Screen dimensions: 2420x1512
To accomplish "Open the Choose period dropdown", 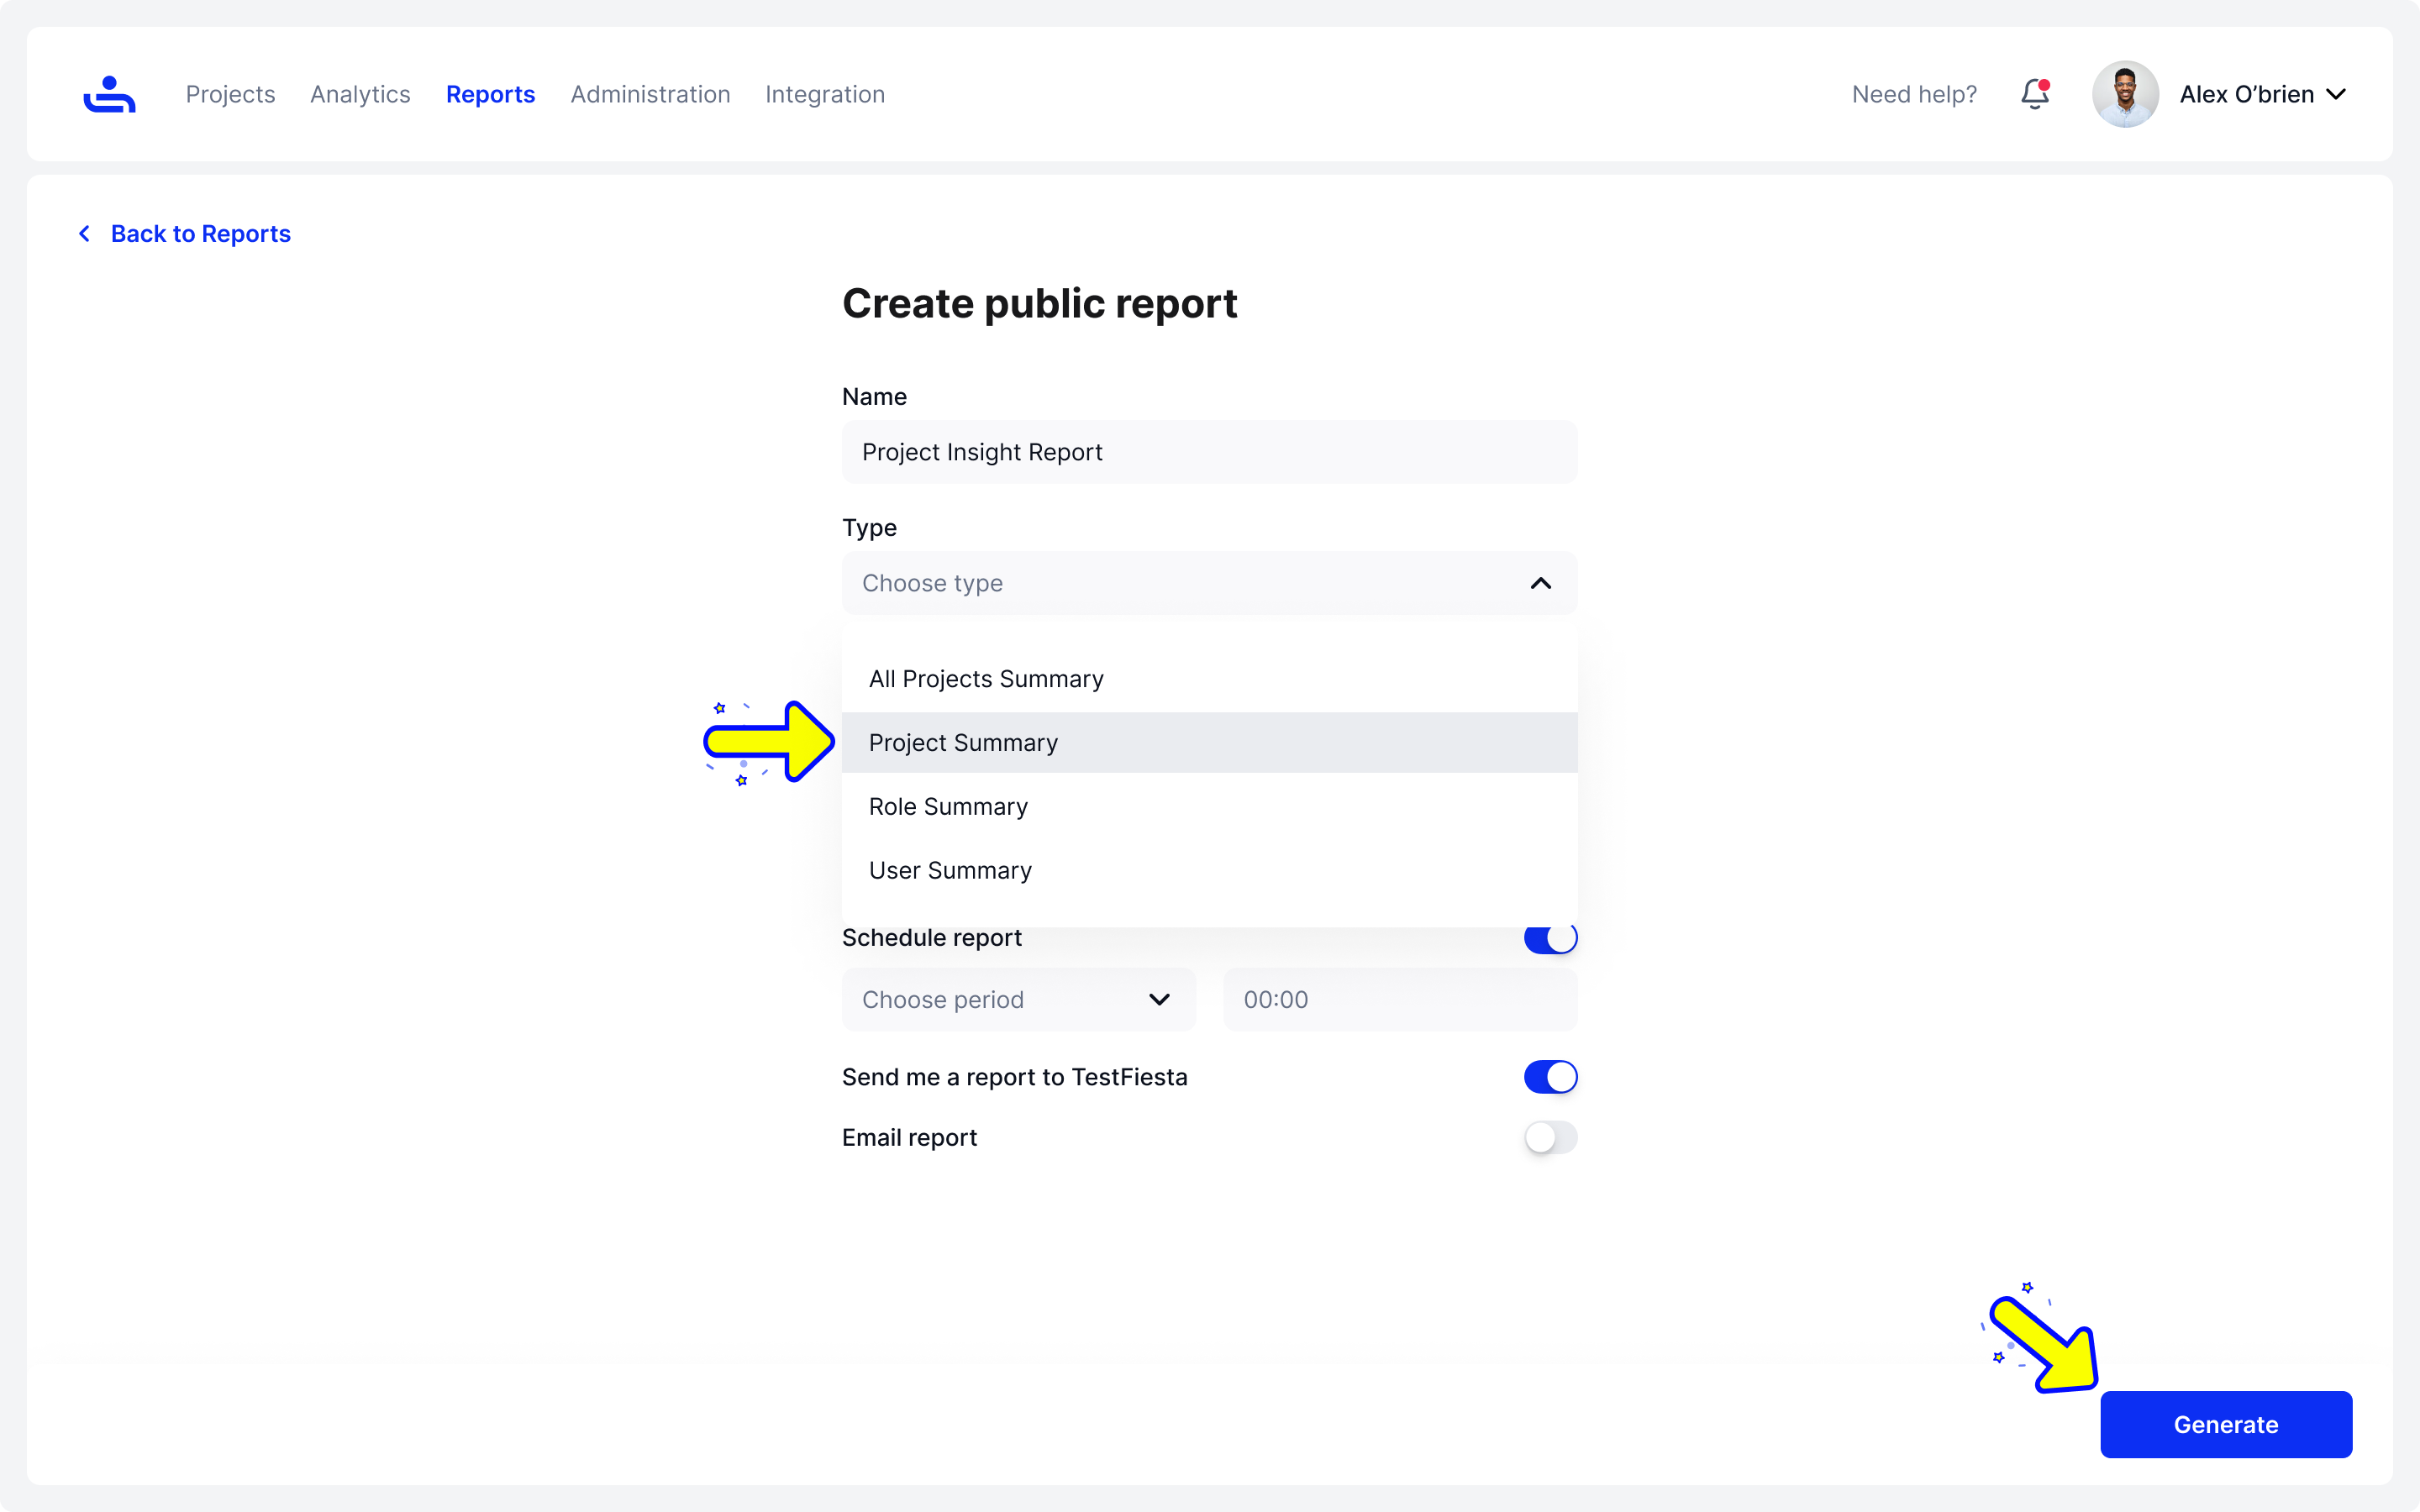I will pyautogui.click(x=1017, y=1000).
